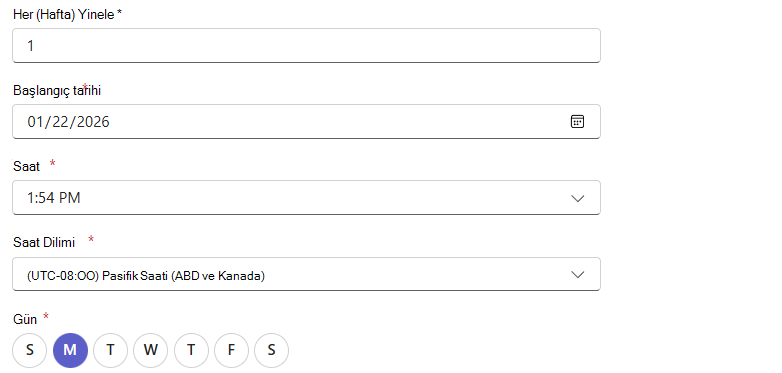
Task: Toggle the Saturday S button after F
Action: click(x=271, y=350)
